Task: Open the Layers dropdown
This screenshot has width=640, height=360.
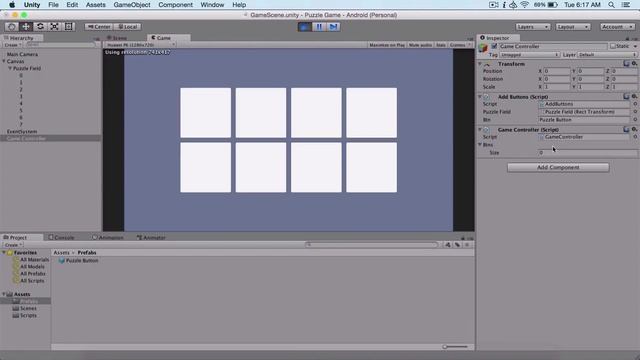Action: pyautogui.click(x=532, y=27)
